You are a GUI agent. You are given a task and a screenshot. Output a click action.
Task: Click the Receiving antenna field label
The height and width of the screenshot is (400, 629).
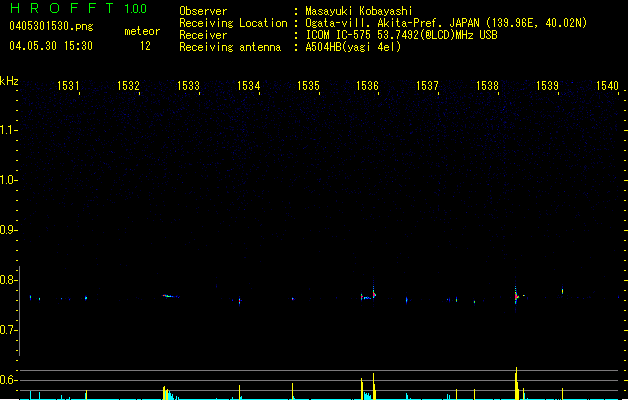coord(230,47)
